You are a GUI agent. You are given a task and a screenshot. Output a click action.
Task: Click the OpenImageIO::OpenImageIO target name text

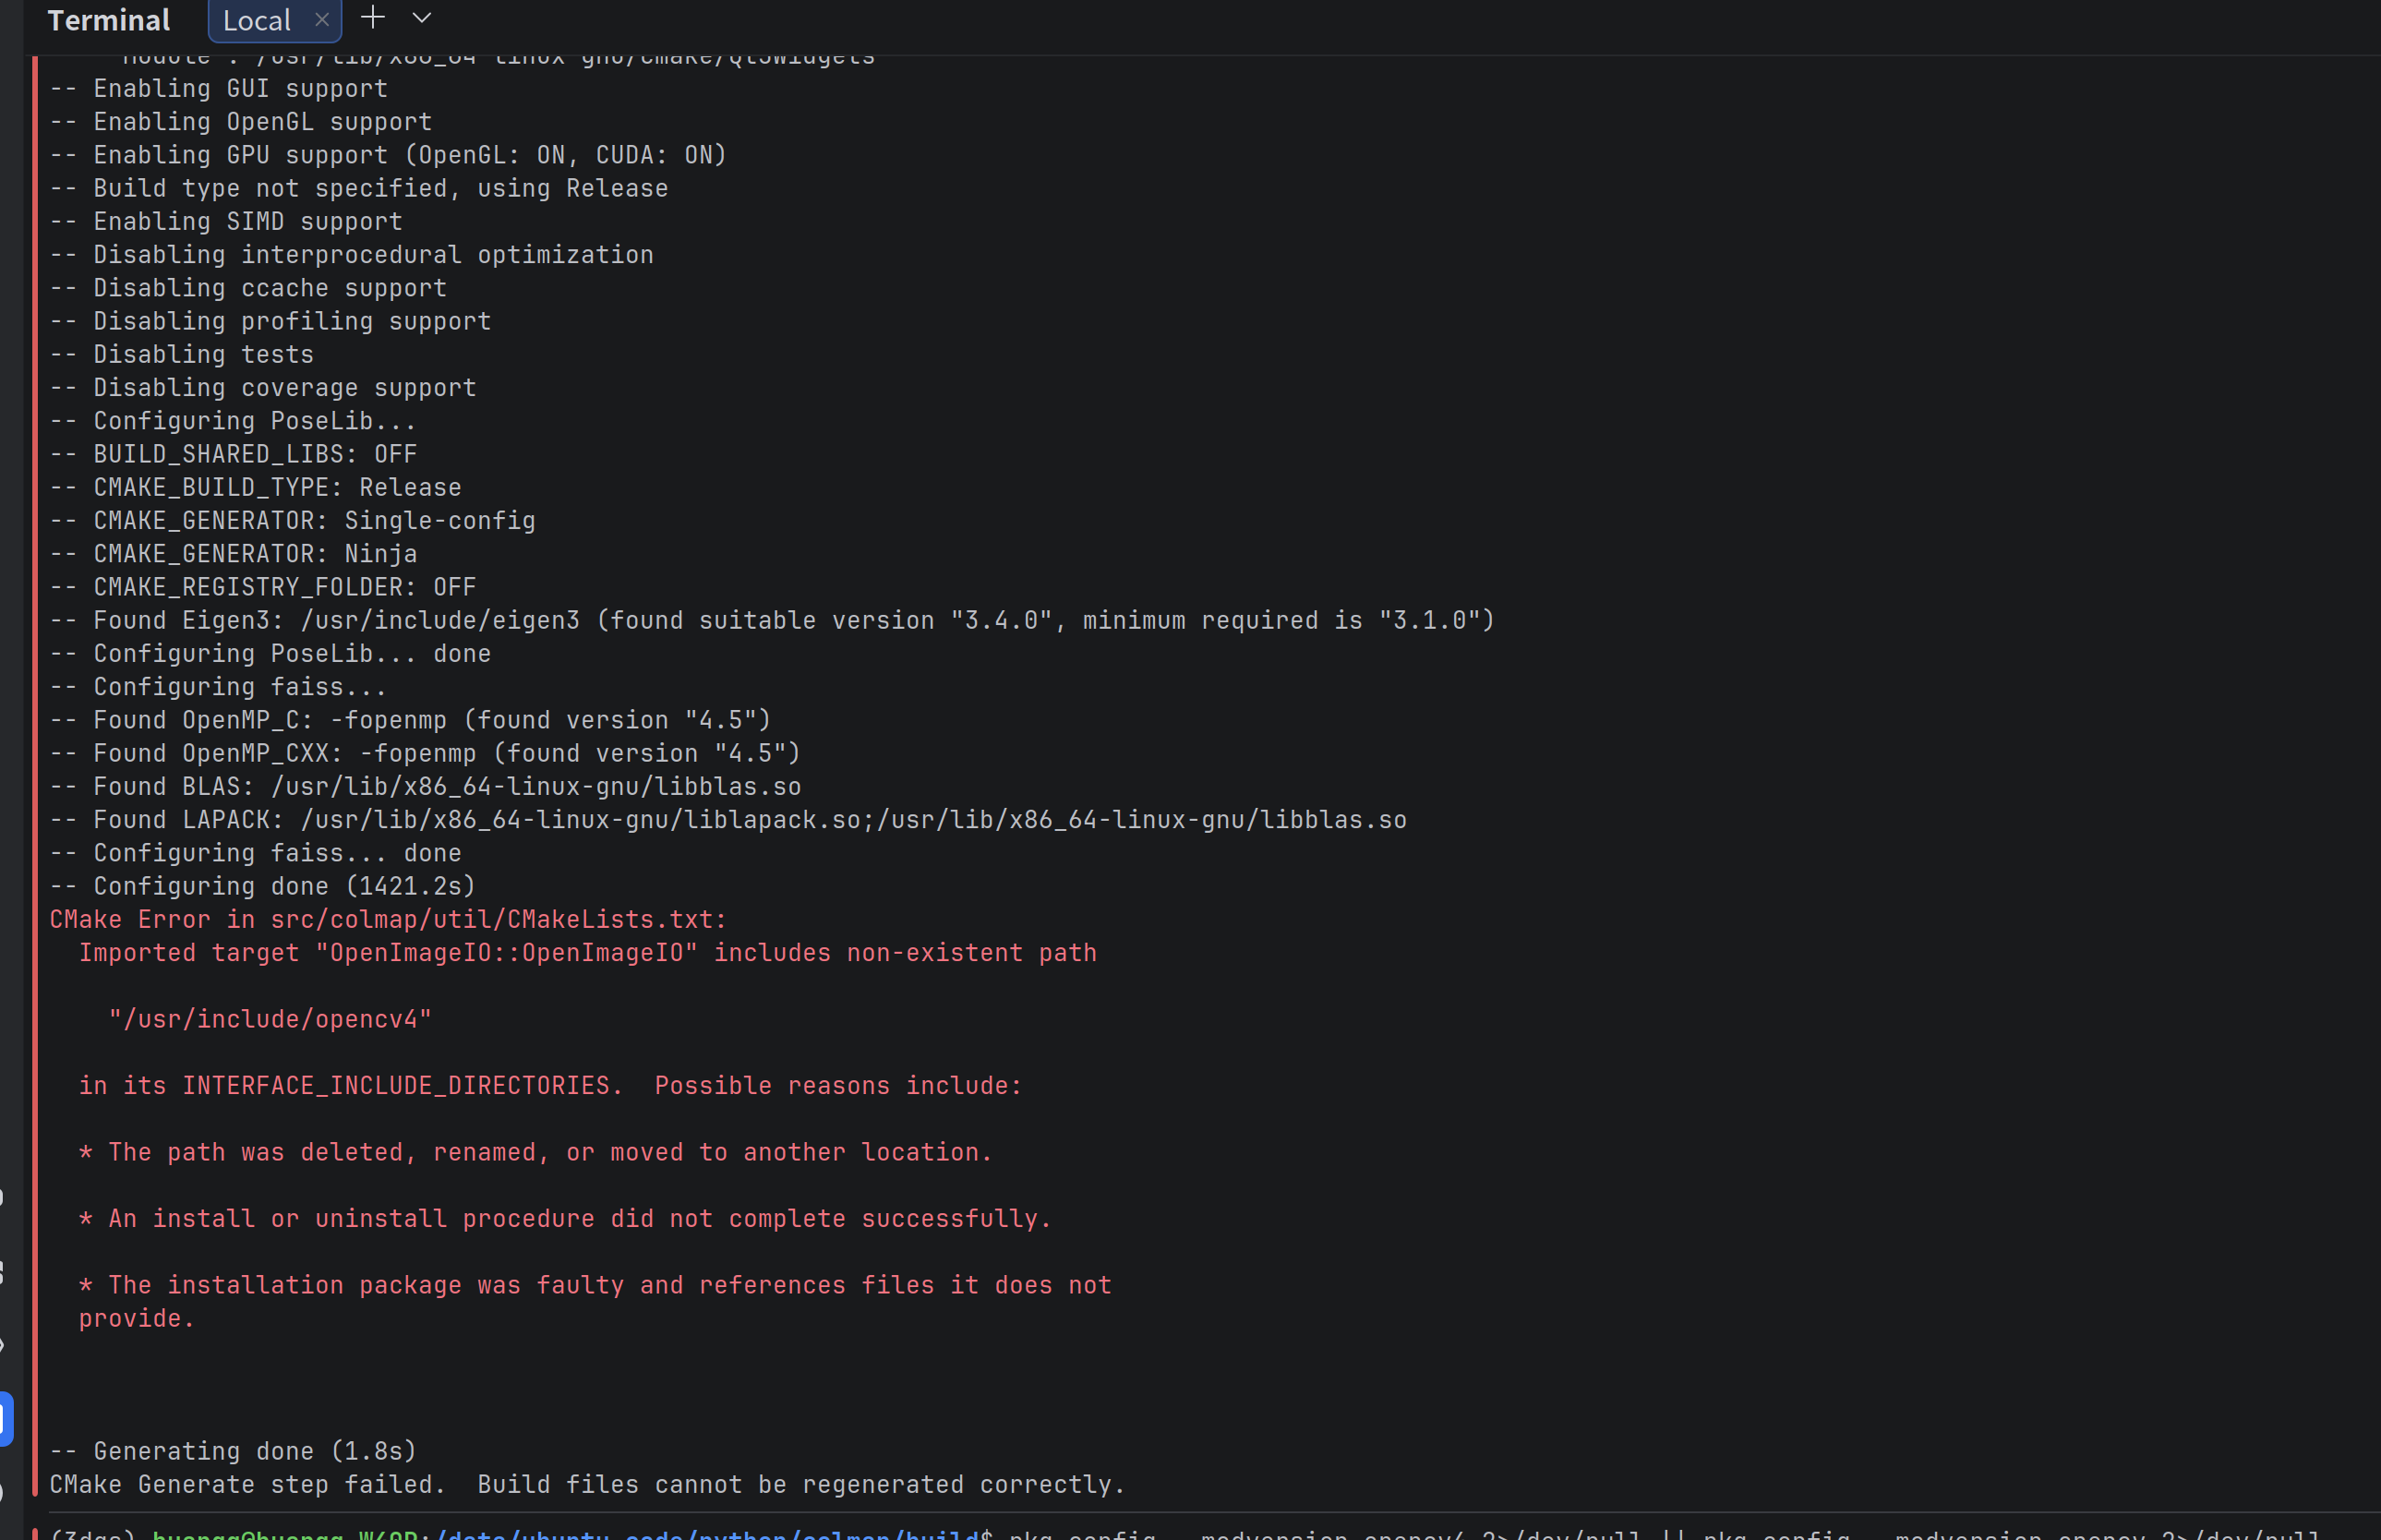[x=506, y=953]
